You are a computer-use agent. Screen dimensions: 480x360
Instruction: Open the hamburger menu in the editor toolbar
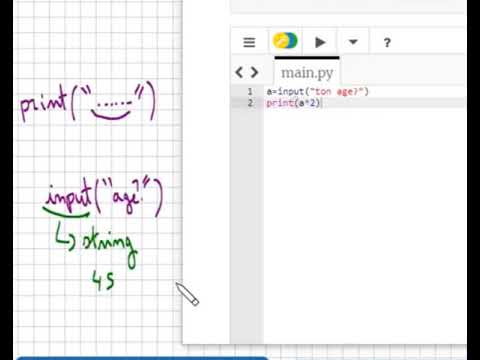(249, 42)
